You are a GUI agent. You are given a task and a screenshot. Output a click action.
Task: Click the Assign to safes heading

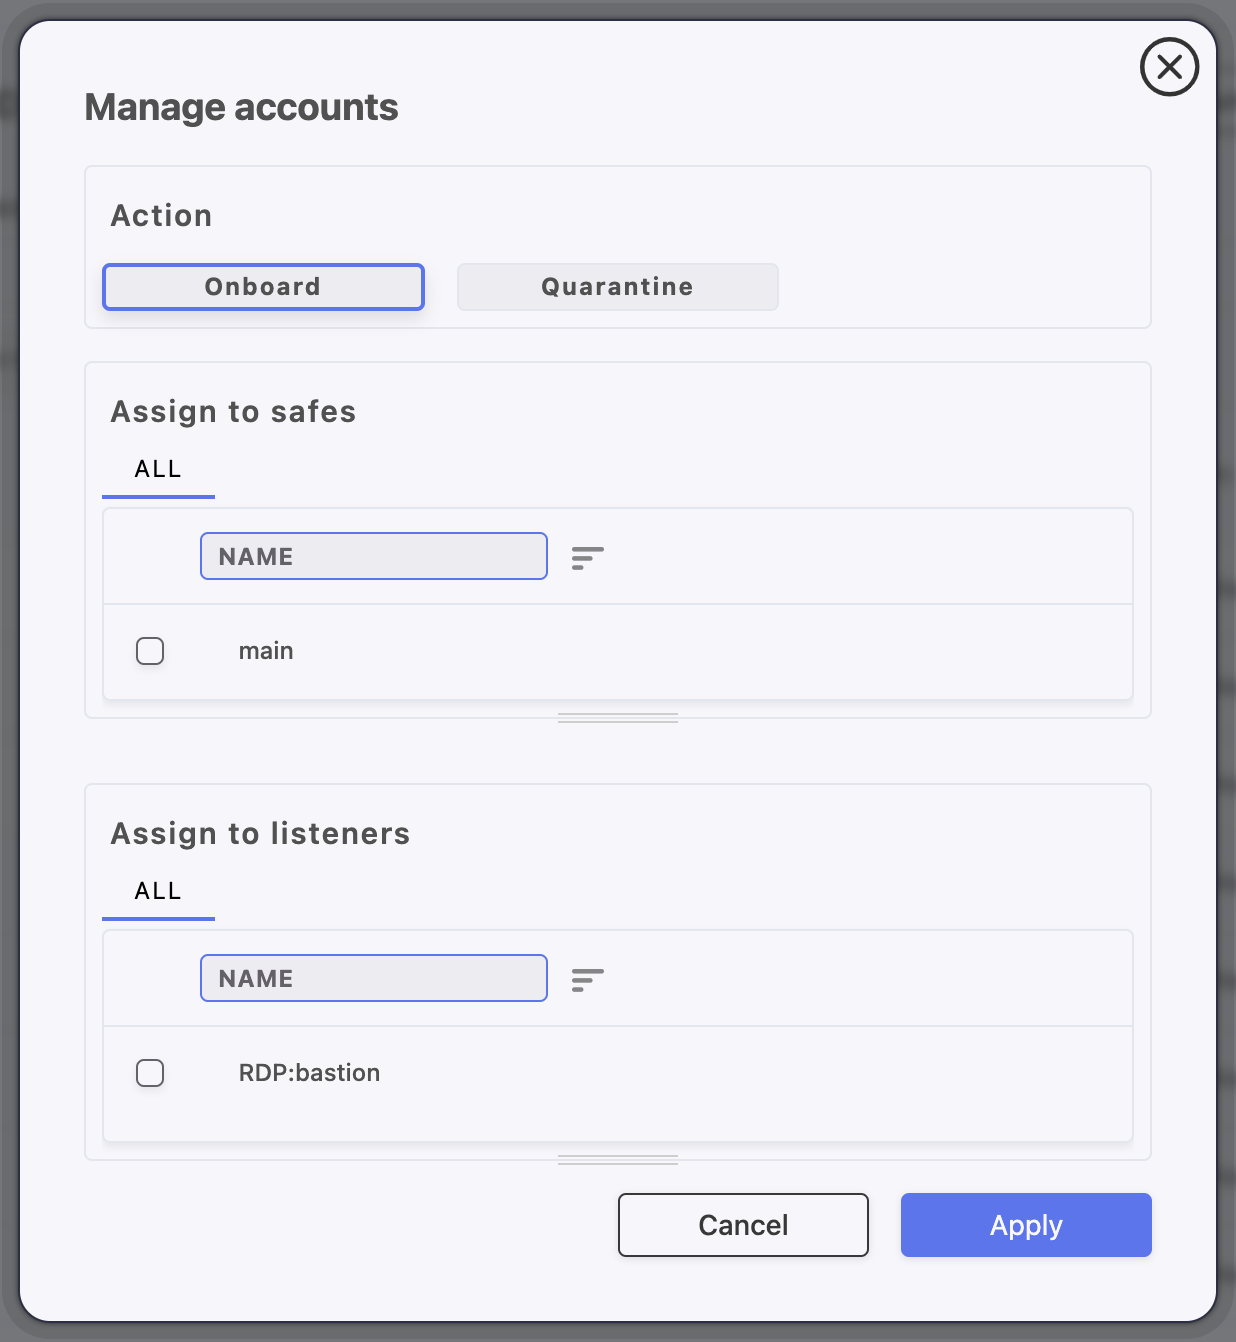pos(233,412)
